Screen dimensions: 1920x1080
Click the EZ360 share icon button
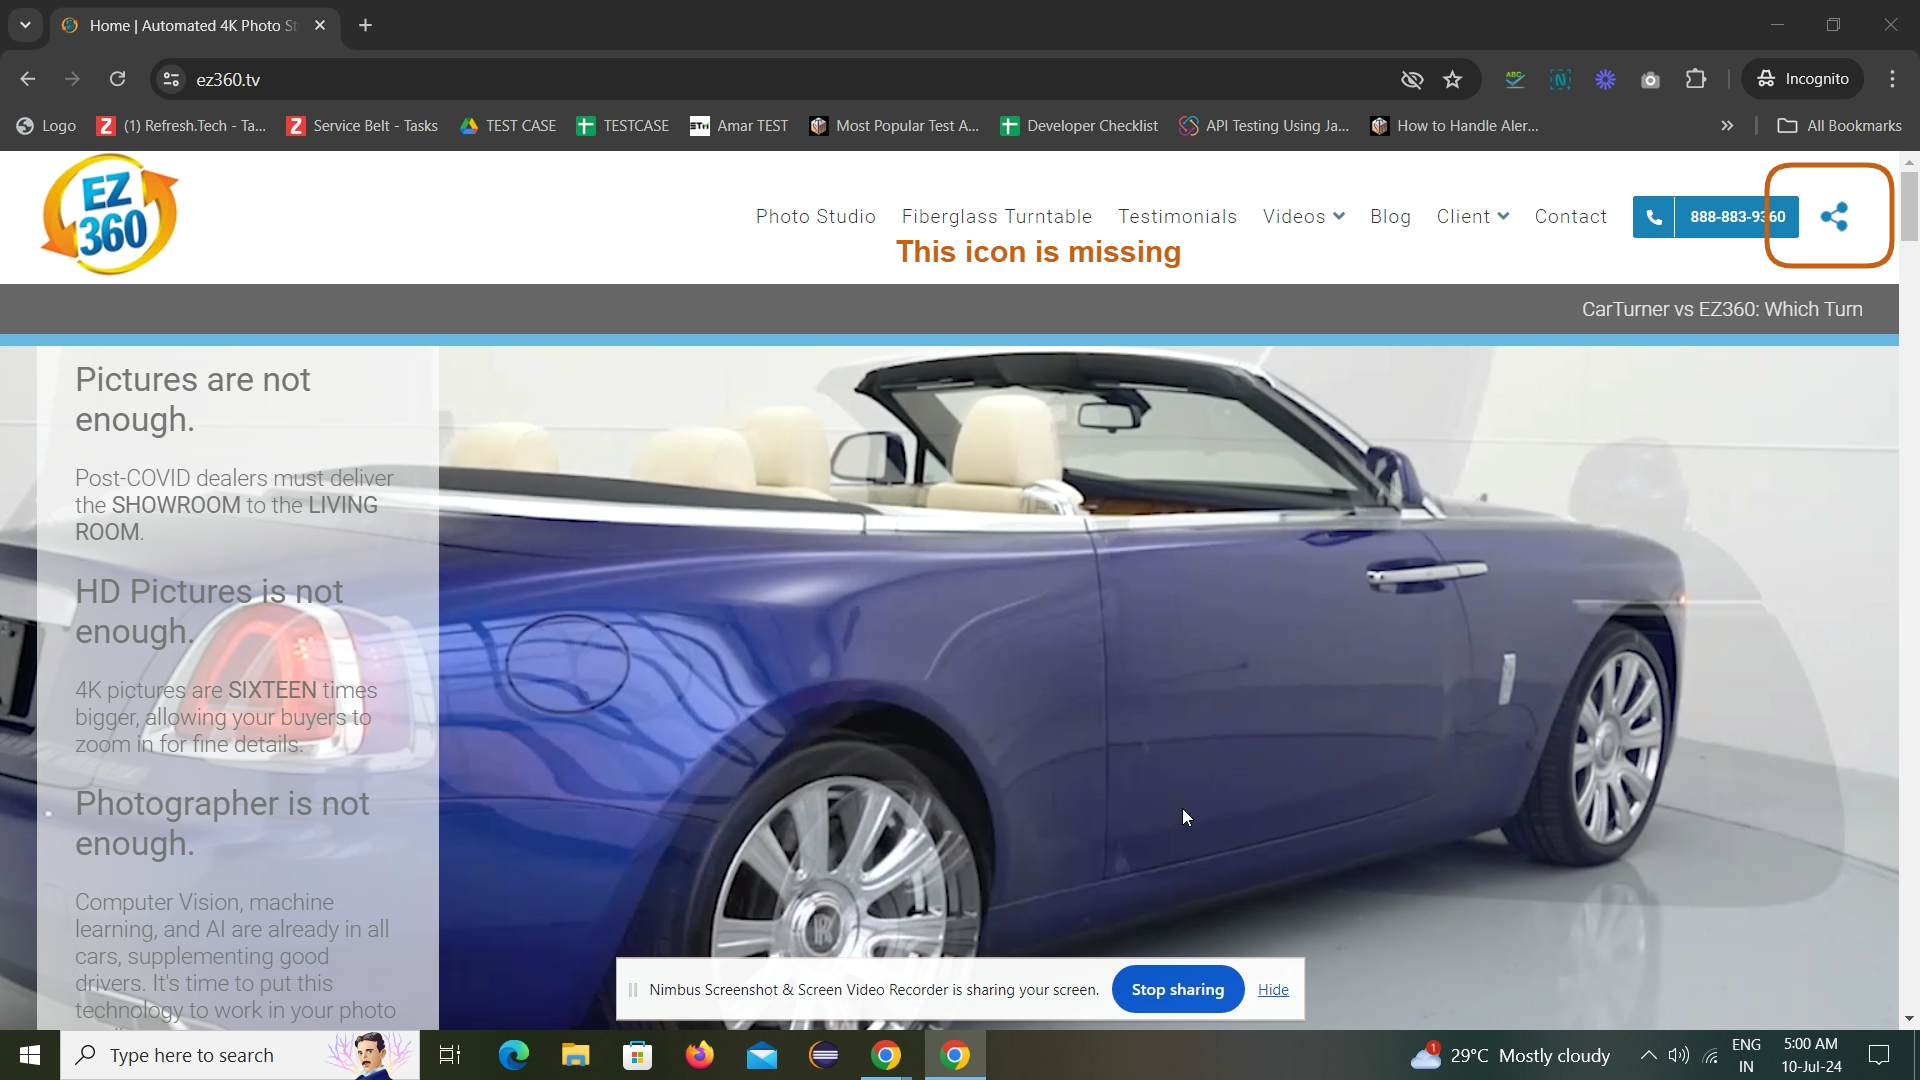click(x=1834, y=216)
